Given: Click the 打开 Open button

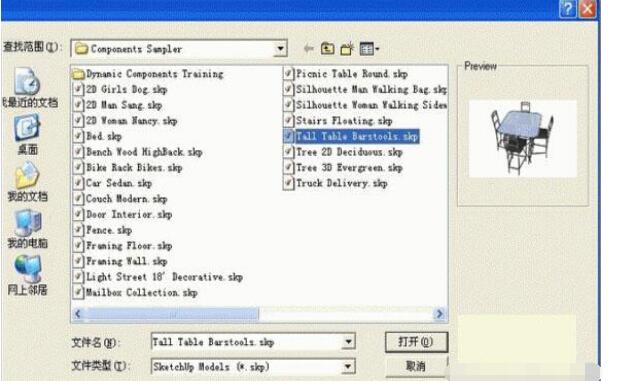Looking at the screenshot, I should click(x=416, y=342).
